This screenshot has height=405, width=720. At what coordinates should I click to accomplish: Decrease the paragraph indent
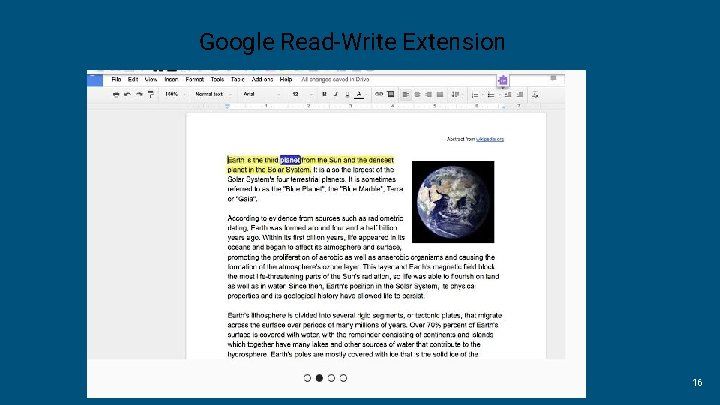pyautogui.click(x=508, y=95)
